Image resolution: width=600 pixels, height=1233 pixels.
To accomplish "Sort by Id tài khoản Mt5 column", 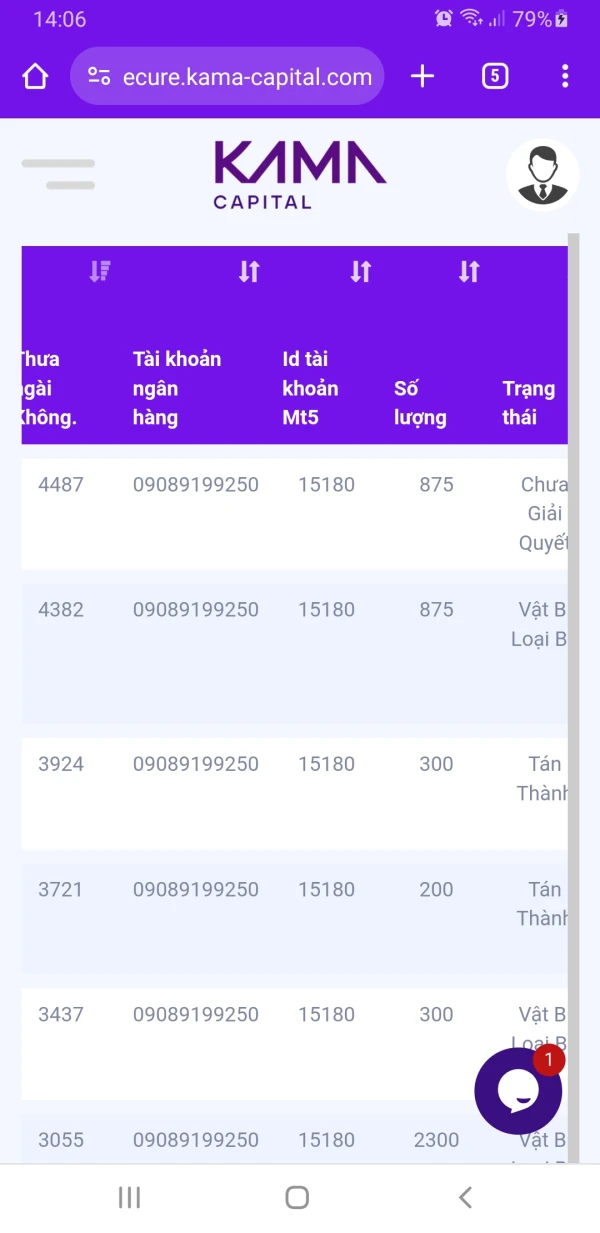I will (361, 271).
